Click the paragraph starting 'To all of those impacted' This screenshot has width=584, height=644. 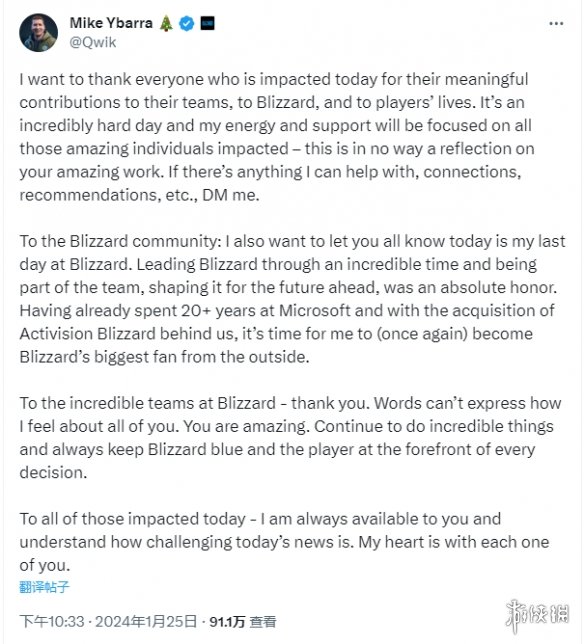[x=284, y=542]
